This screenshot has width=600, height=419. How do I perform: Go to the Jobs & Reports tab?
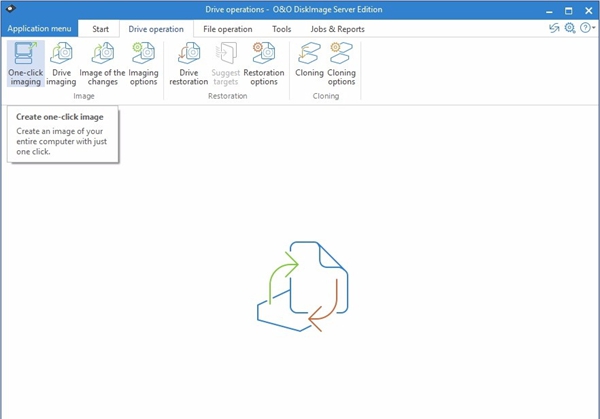click(x=338, y=29)
